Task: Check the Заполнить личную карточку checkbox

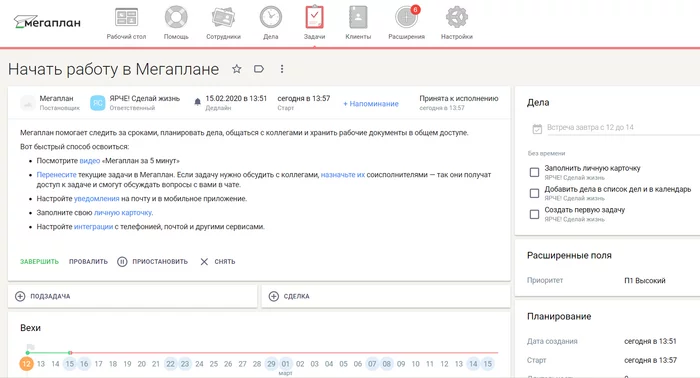Action: [x=534, y=172]
